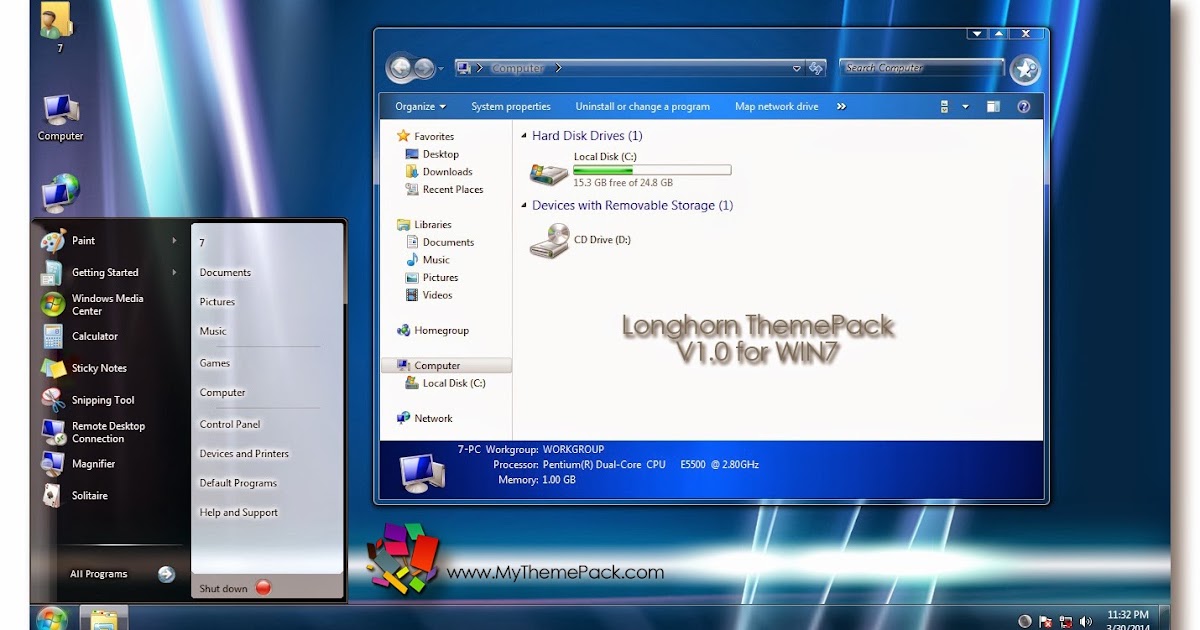This screenshot has height=630, width=1200.
Task: Click the red Shut down button icon
Action: tap(263, 588)
